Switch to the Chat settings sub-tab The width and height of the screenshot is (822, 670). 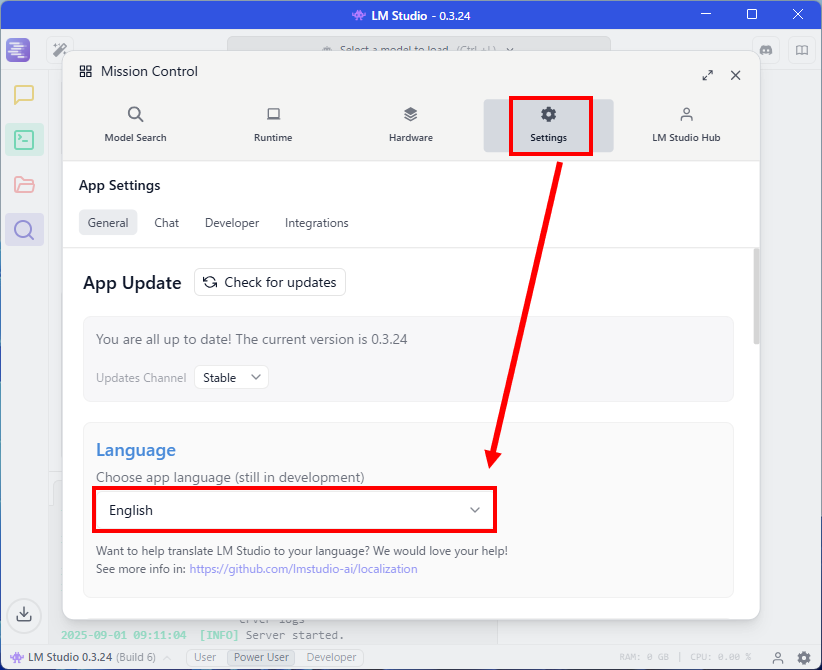(x=167, y=223)
